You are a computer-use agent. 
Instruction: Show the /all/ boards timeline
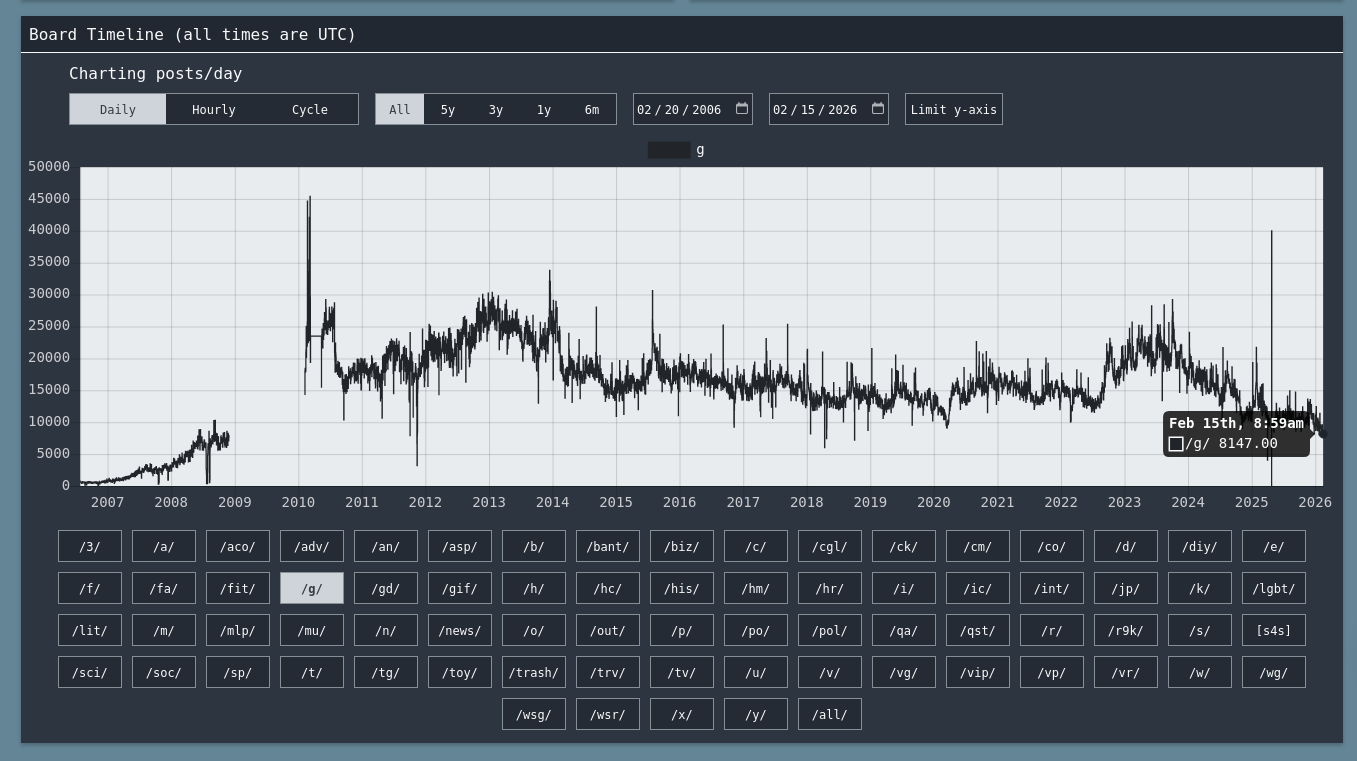830,715
